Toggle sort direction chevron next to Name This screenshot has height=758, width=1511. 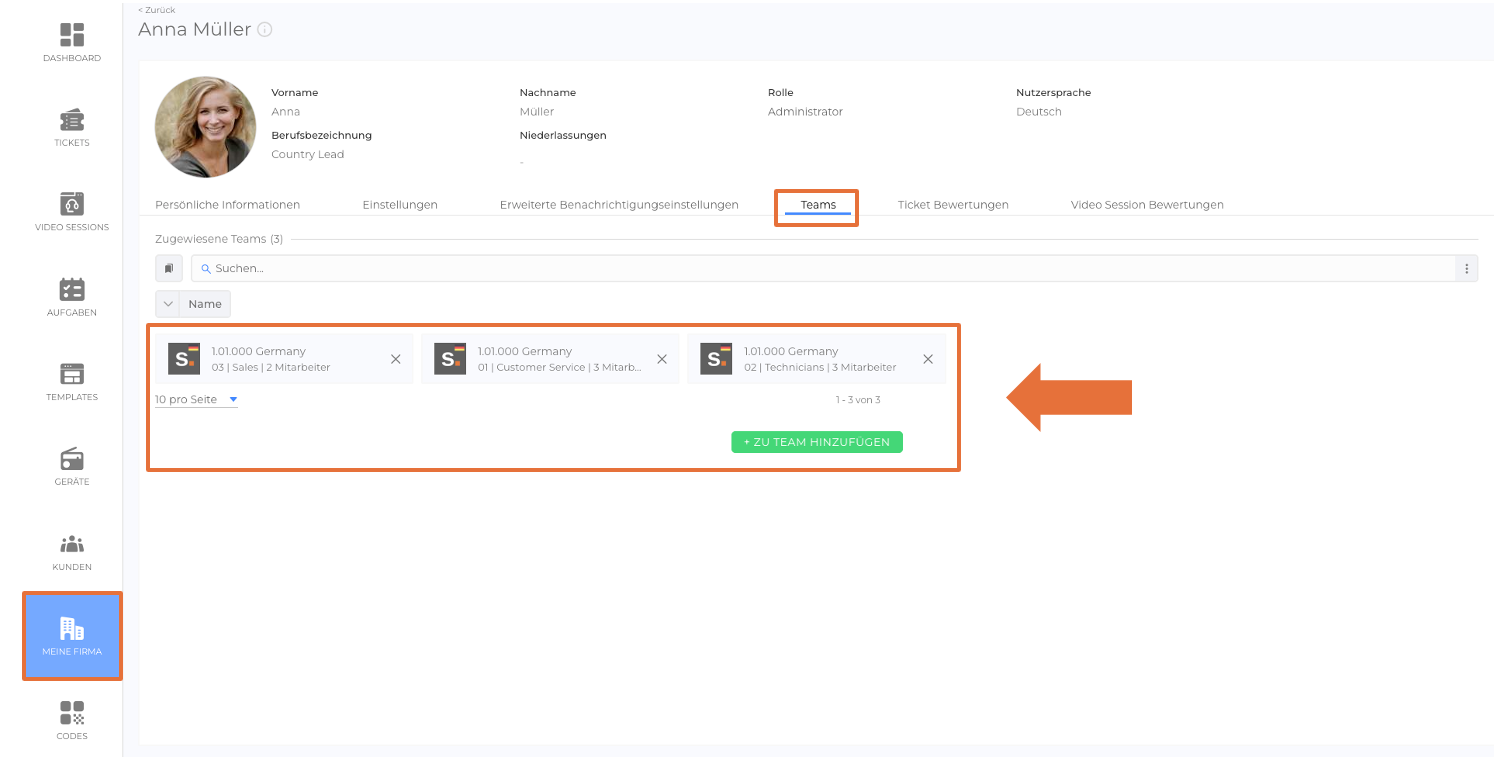(x=168, y=304)
